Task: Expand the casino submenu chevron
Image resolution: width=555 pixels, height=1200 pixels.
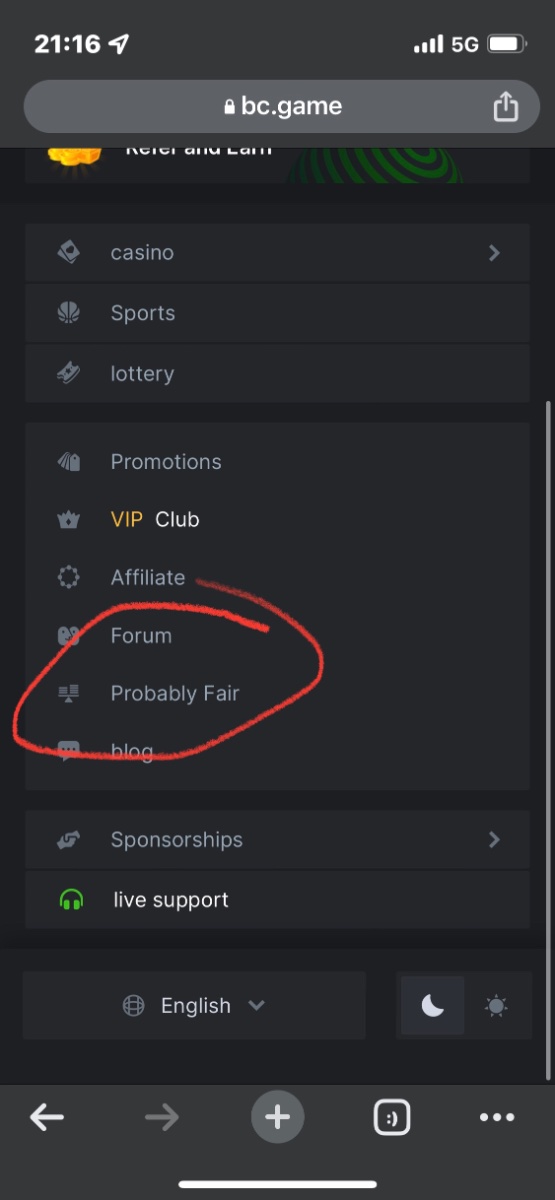Action: (494, 253)
